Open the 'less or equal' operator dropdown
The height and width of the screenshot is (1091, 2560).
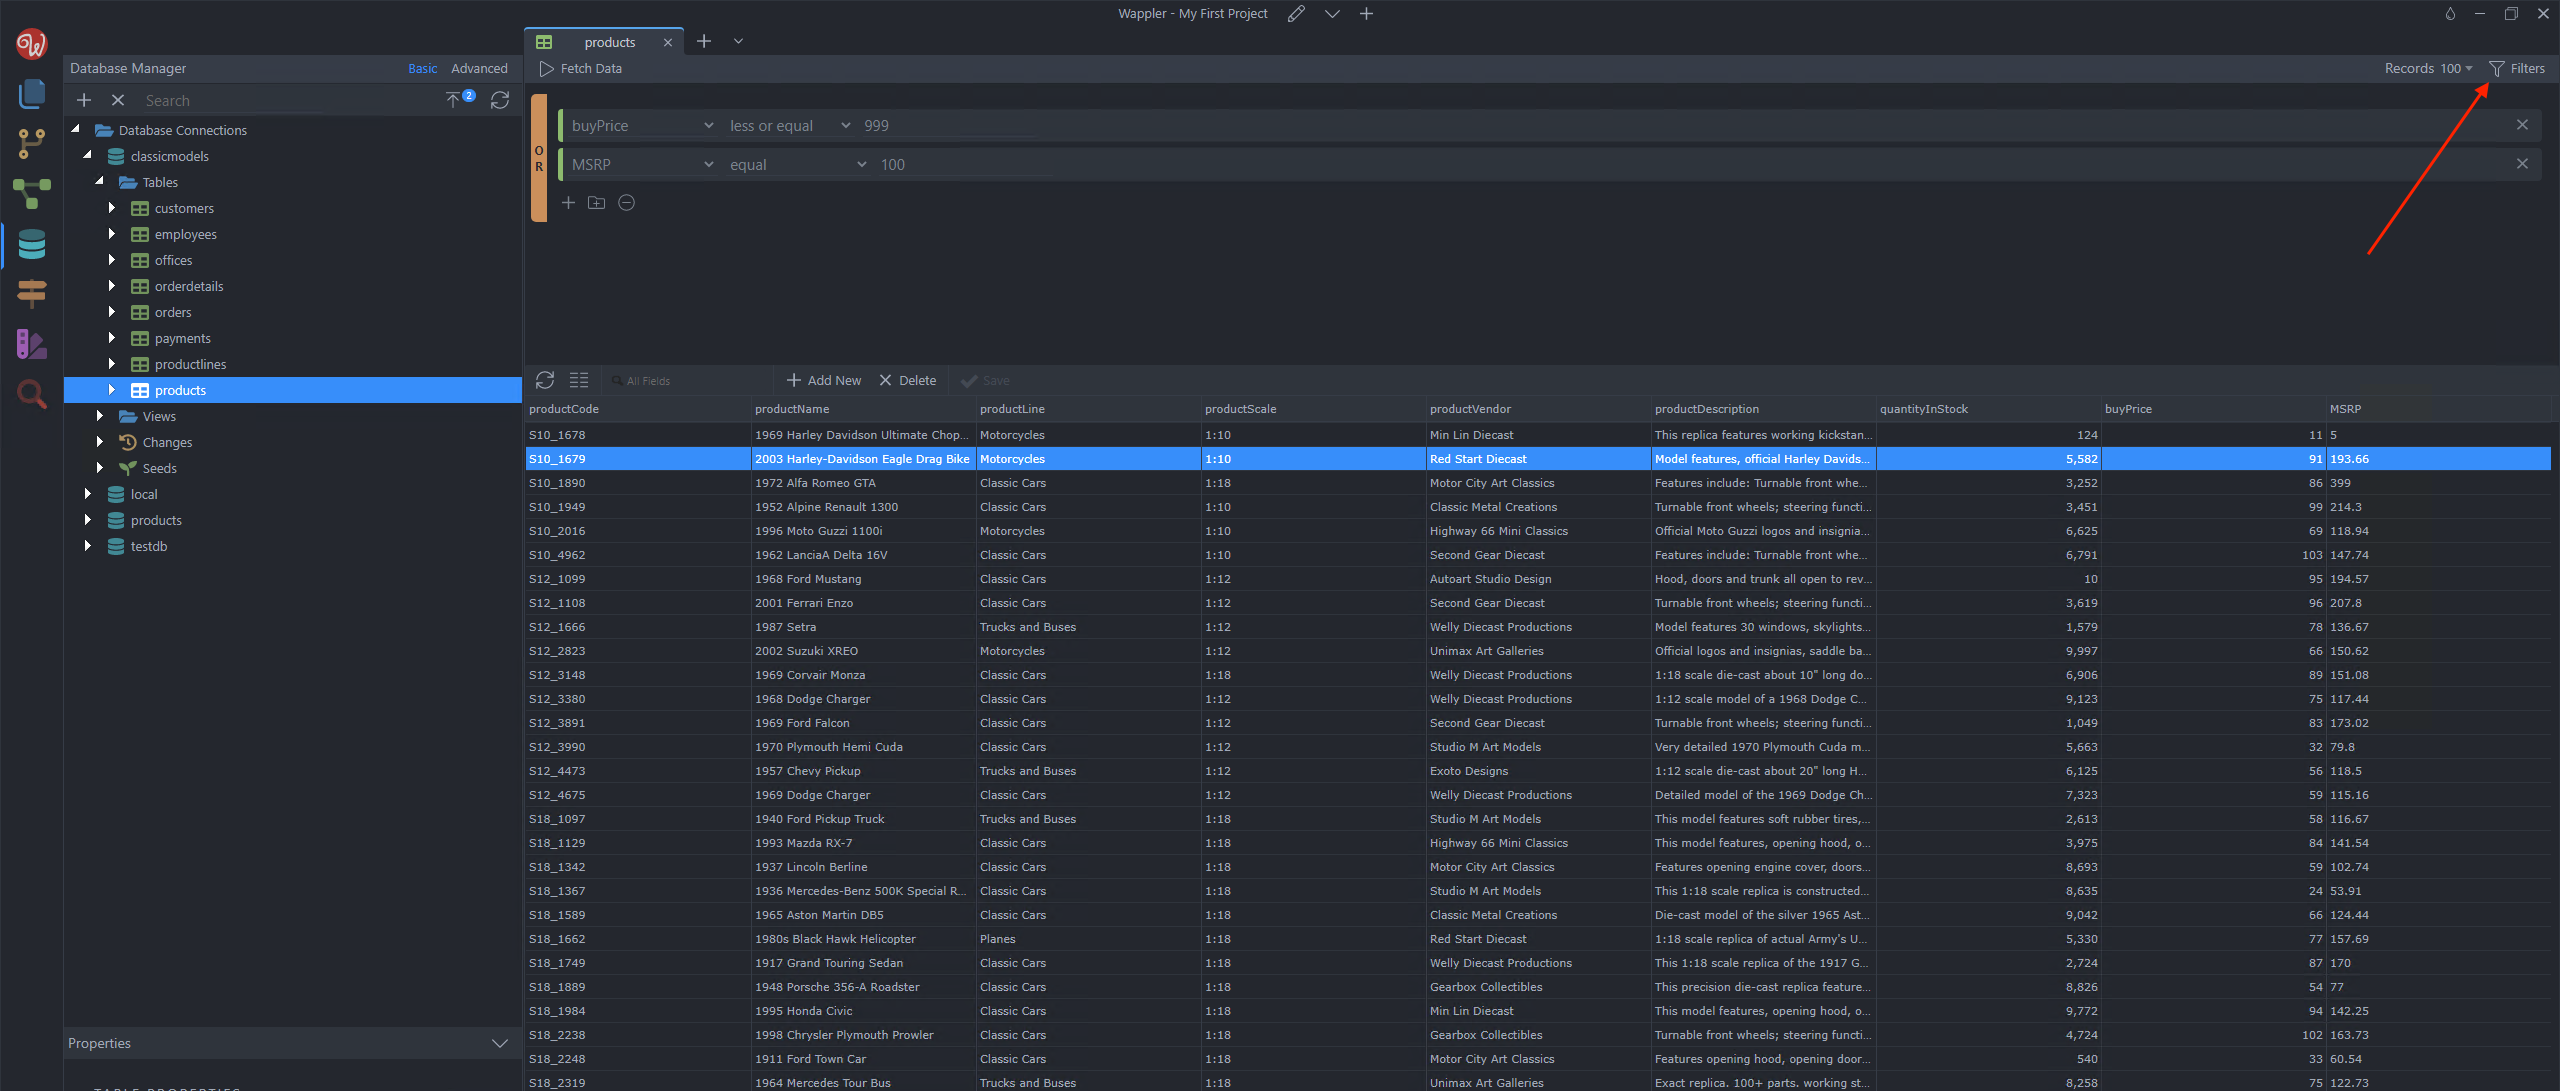tap(789, 126)
